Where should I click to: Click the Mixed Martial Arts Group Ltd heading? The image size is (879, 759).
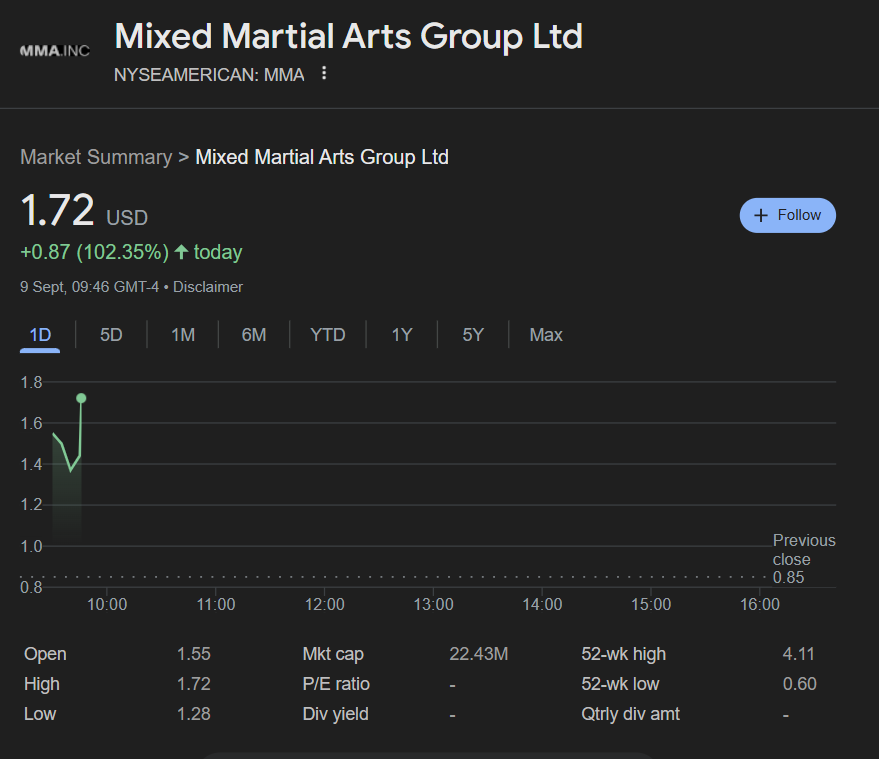[348, 37]
